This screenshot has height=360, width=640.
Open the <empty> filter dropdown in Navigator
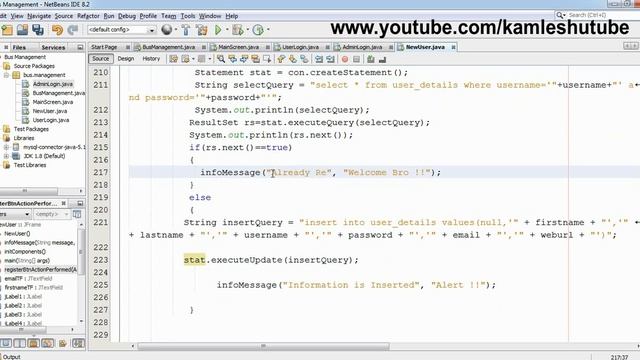click(51, 214)
